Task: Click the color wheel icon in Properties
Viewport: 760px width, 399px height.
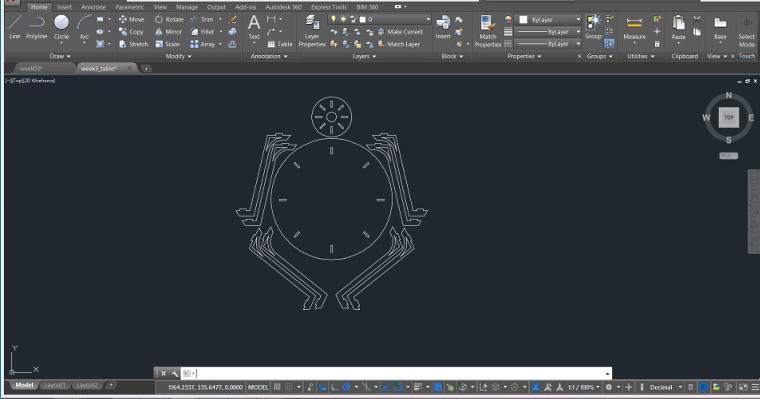Action: pos(508,19)
